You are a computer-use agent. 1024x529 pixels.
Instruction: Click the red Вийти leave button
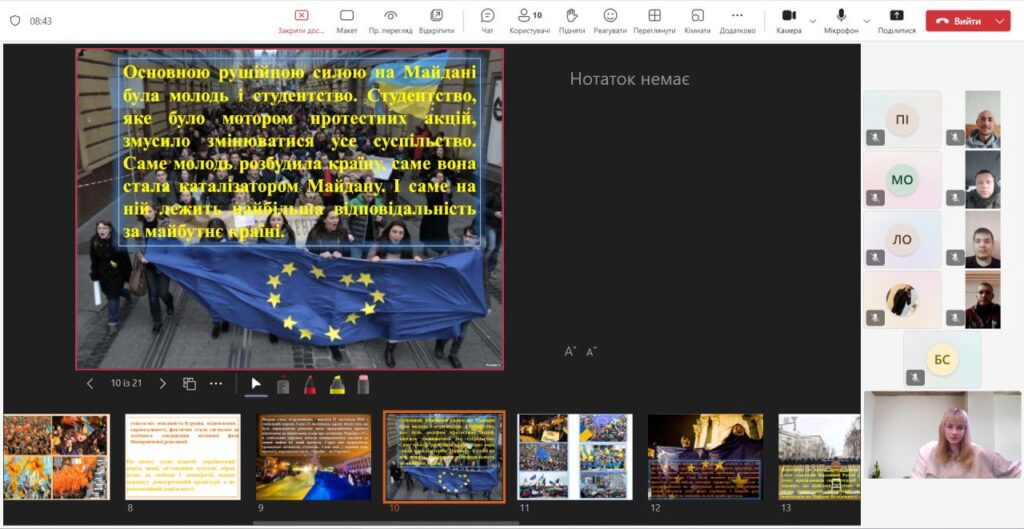pyautogui.click(x=959, y=21)
